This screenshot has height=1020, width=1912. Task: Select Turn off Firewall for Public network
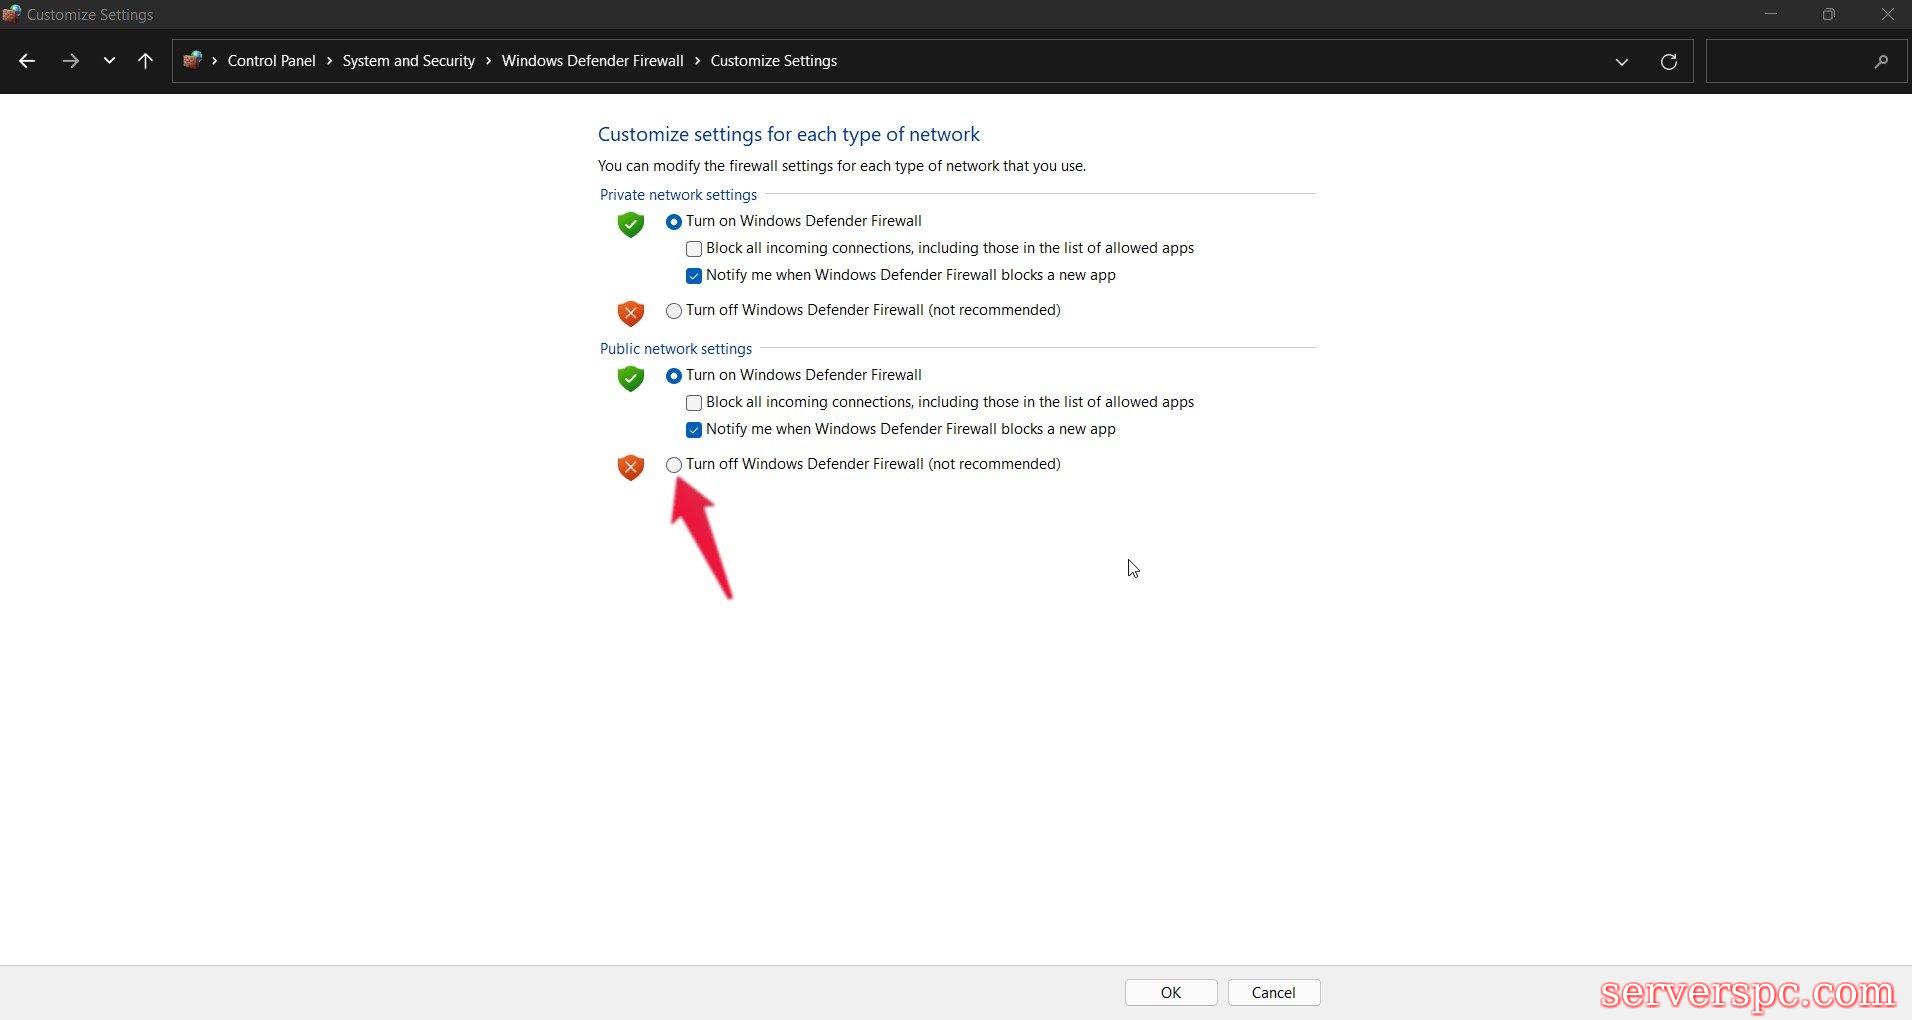(674, 465)
